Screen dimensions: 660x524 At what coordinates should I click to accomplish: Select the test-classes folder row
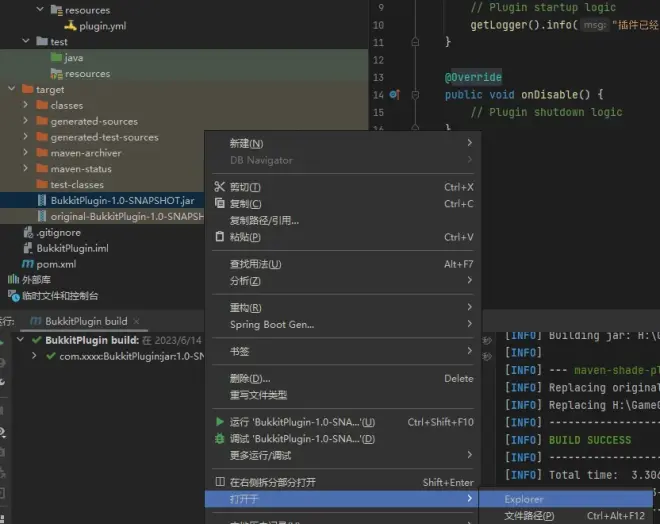[x=102, y=184]
